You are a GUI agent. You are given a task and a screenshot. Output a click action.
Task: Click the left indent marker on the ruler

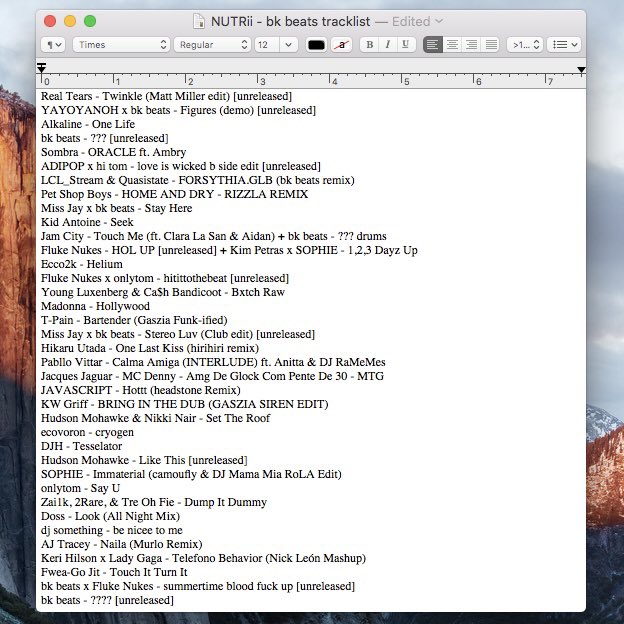pos(41,68)
